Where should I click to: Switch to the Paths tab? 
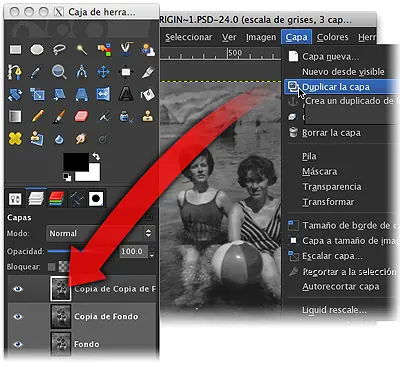coord(76,199)
